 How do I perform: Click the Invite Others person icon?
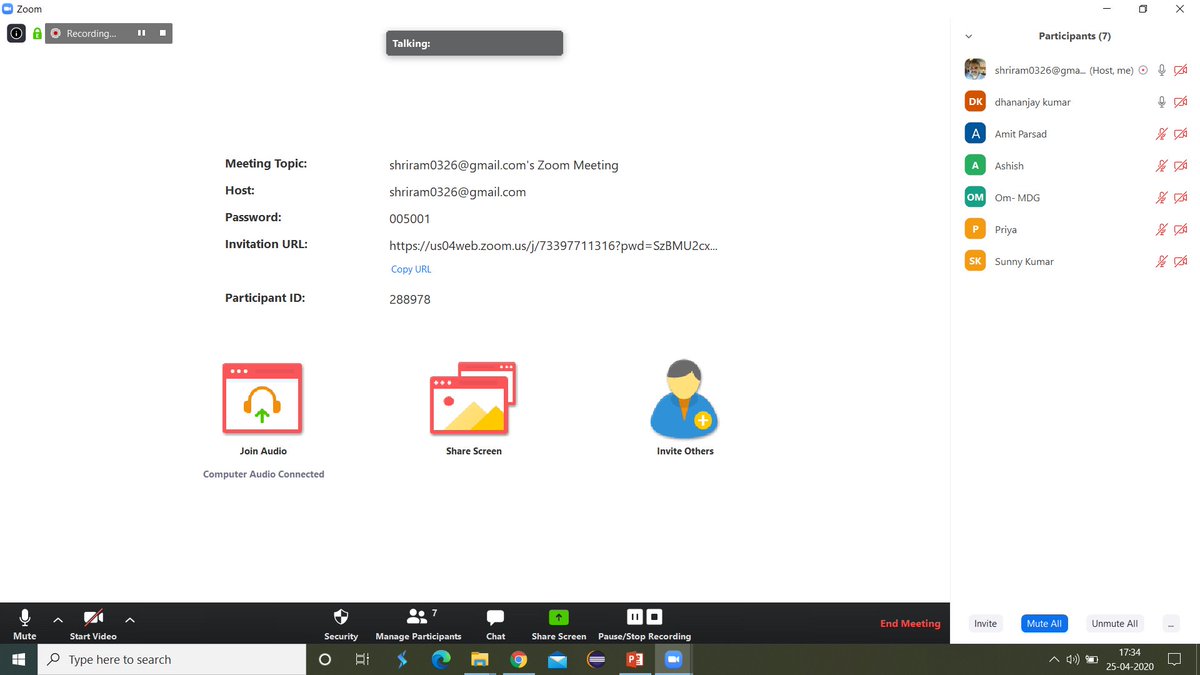[685, 399]
